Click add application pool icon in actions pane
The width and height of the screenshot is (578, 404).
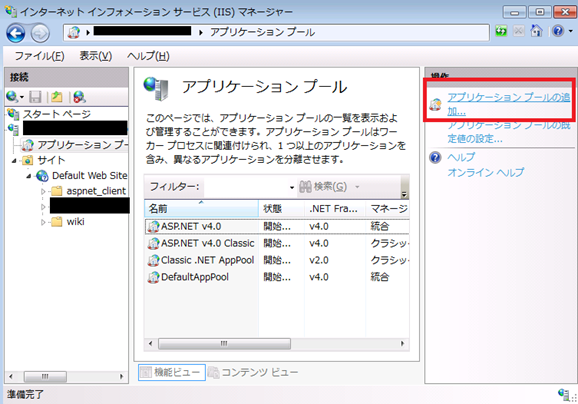435,104
